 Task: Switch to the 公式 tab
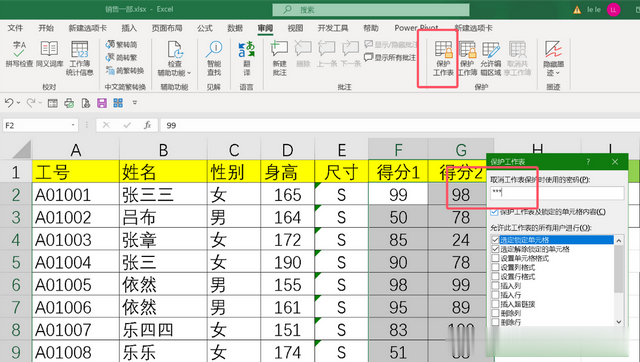tap(205, 28)
